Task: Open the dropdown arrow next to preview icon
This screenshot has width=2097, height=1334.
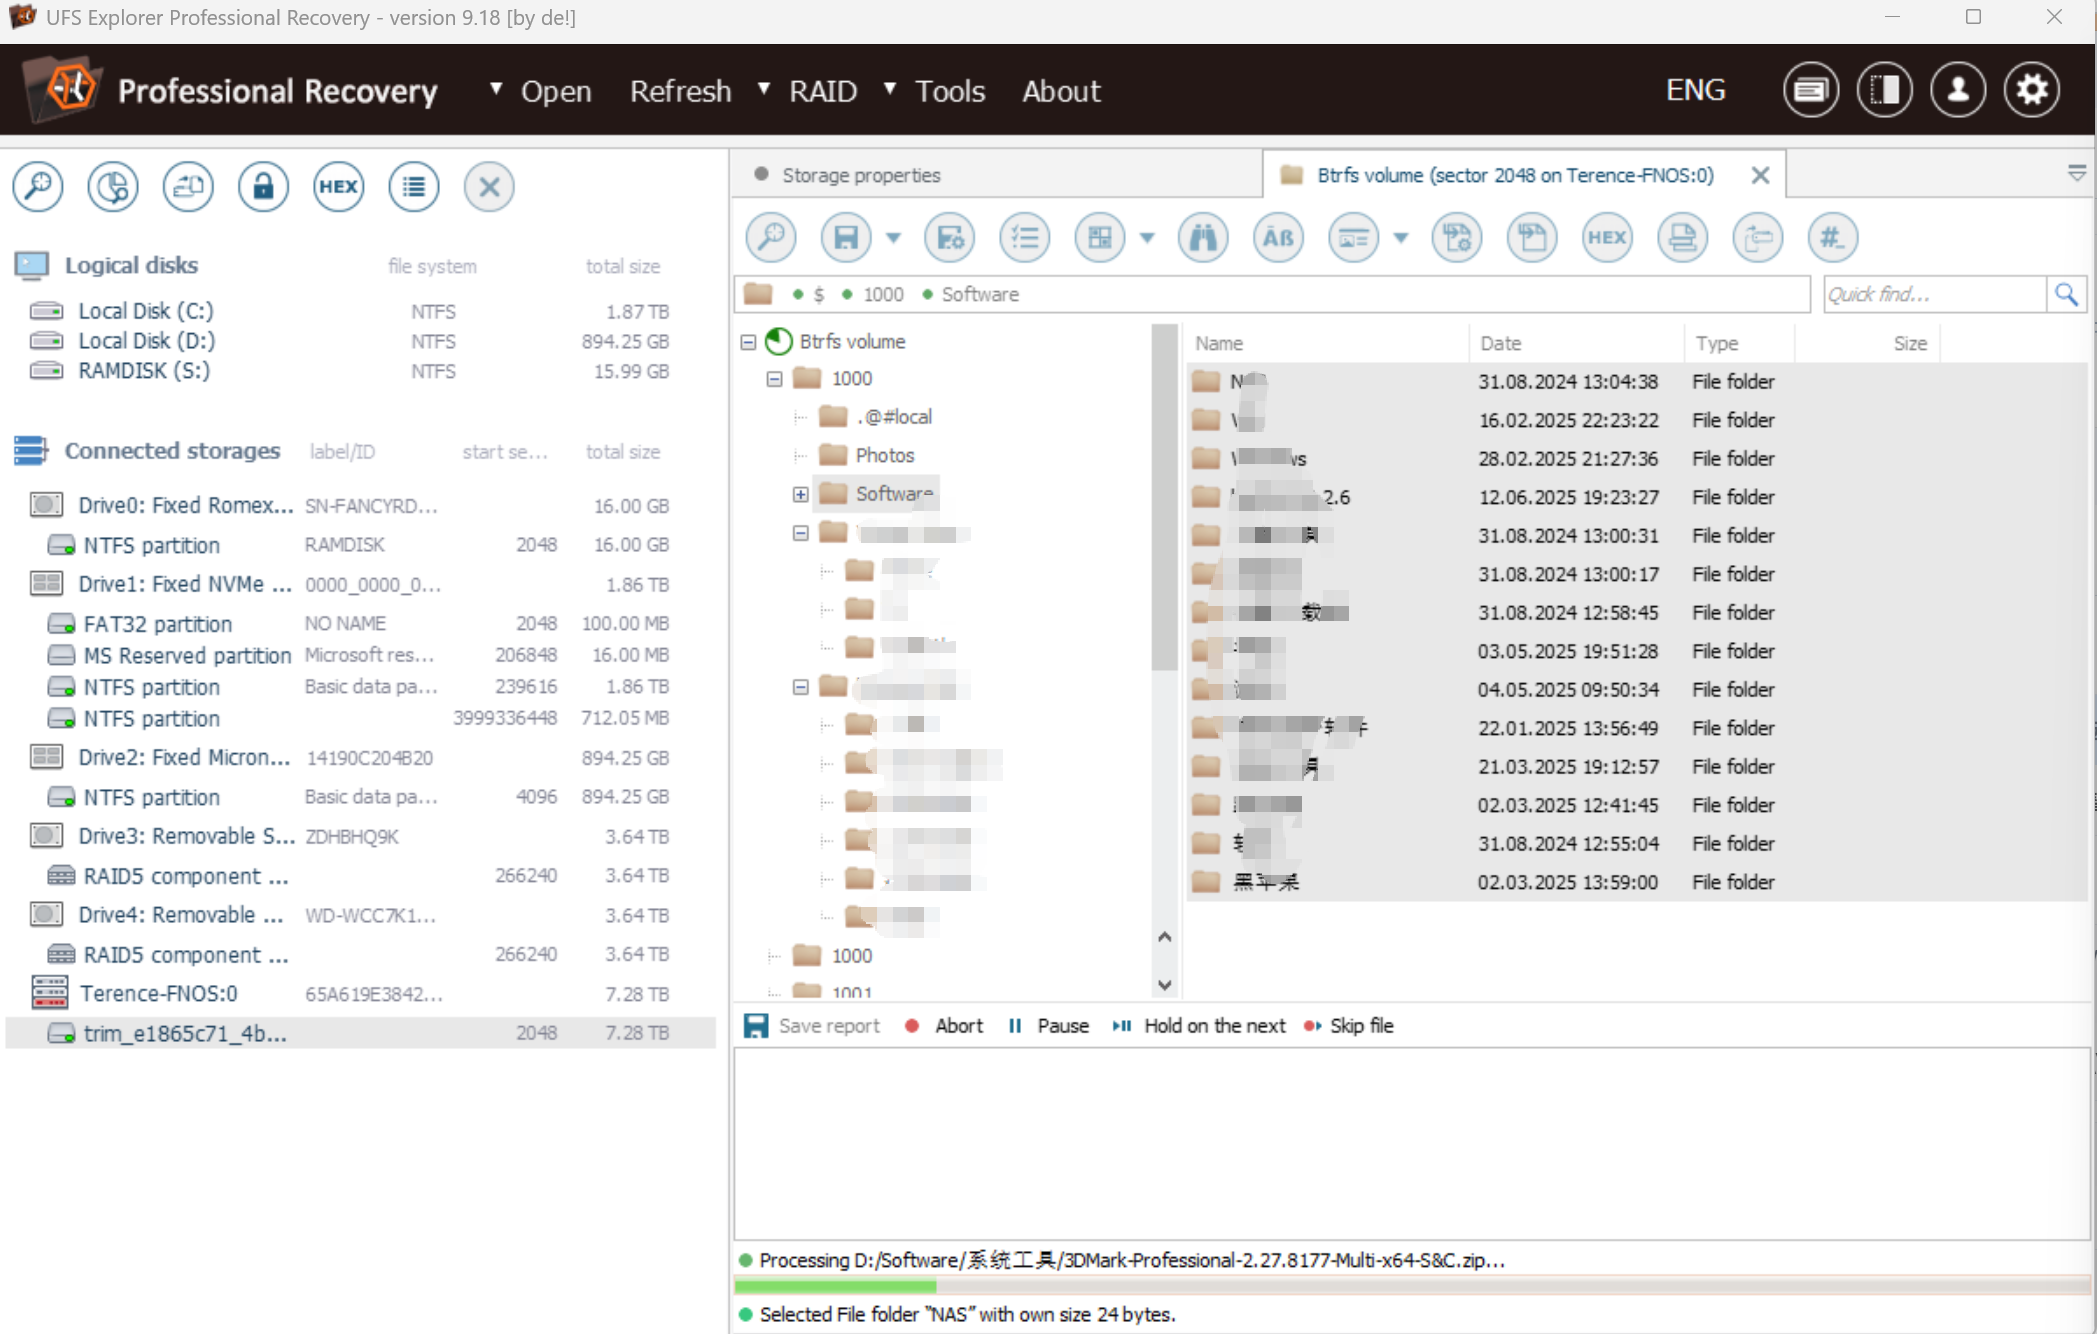Action: pyautogui.click(x=1401, y=238)
